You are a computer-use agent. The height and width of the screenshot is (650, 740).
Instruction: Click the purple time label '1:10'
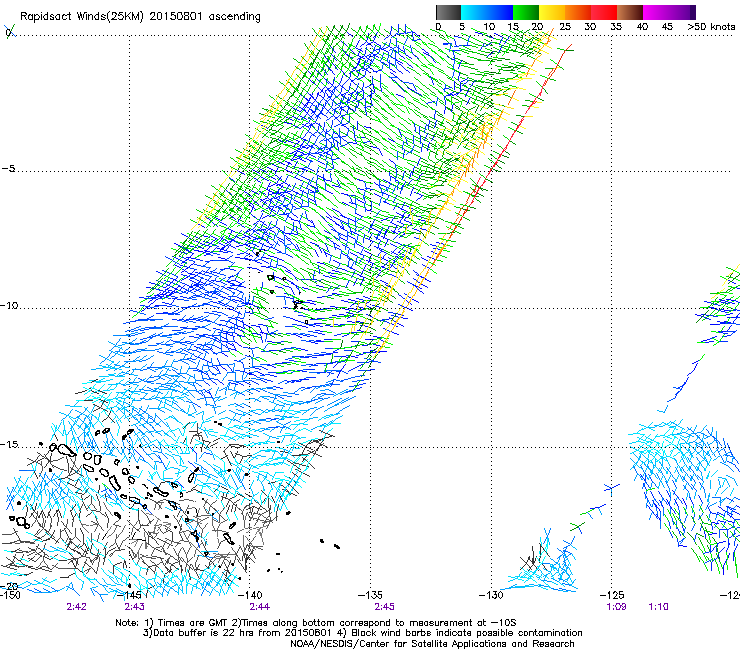click(x=658, y=607)
